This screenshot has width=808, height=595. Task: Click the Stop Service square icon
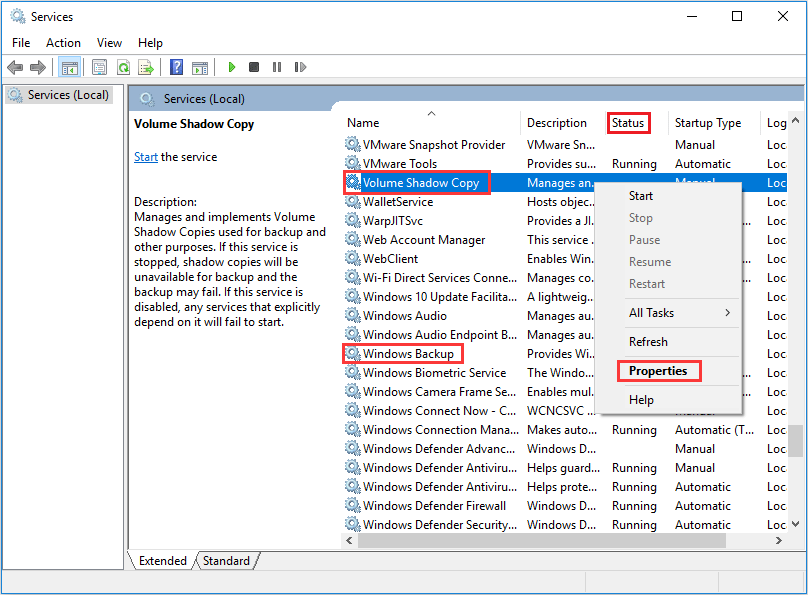pyautogui.click(x=254, y=67)
